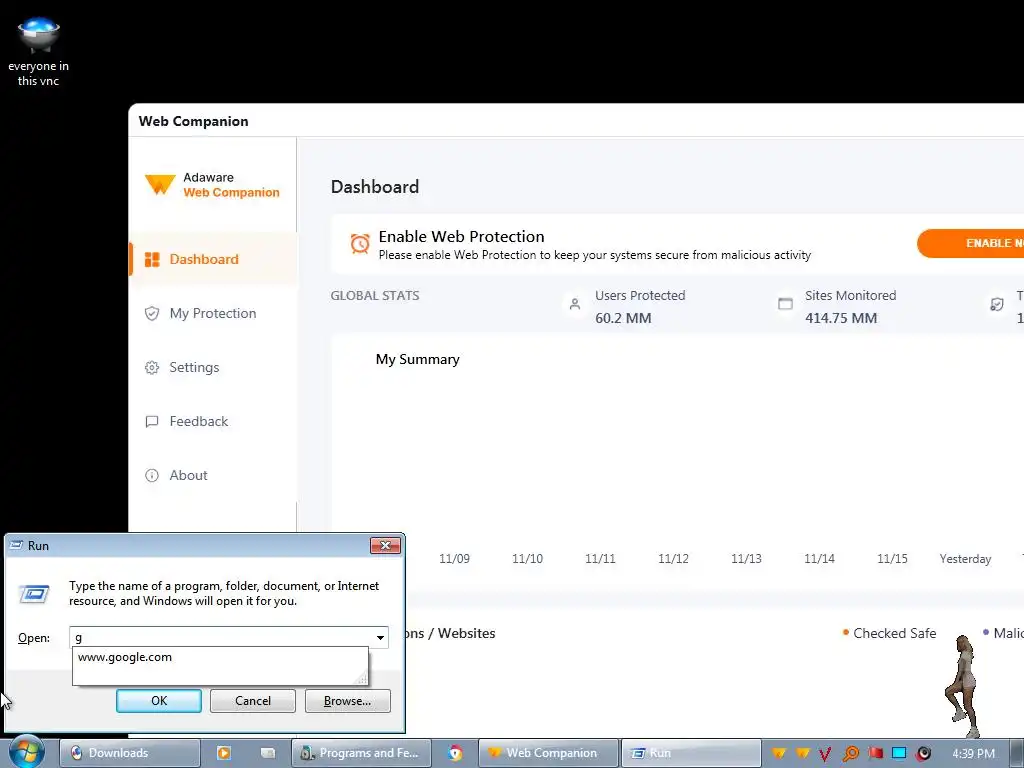Image resolution: width=1024 pixels, height=768 pixels.
Task: Click the blue monitor tray icon
Action: (899, 753)
